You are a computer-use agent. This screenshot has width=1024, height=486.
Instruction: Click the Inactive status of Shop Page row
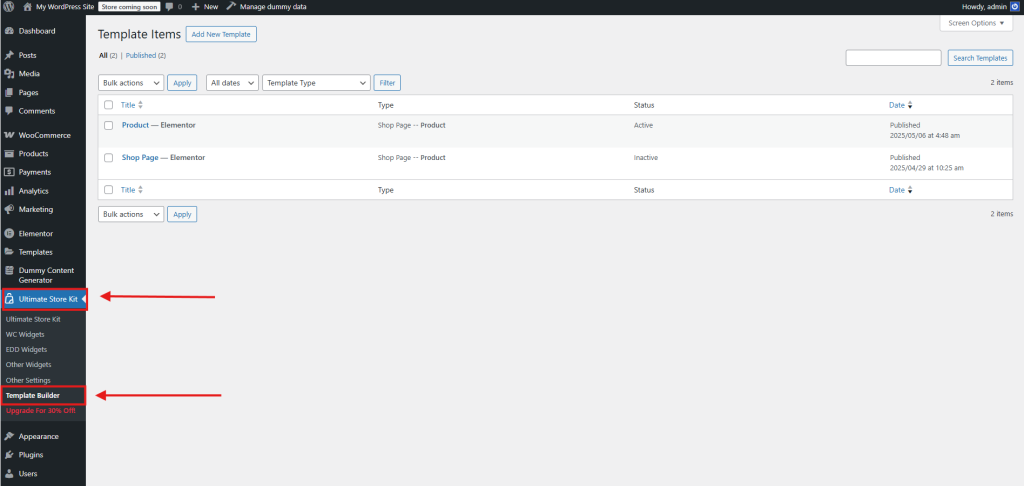[x=645, y=157]
